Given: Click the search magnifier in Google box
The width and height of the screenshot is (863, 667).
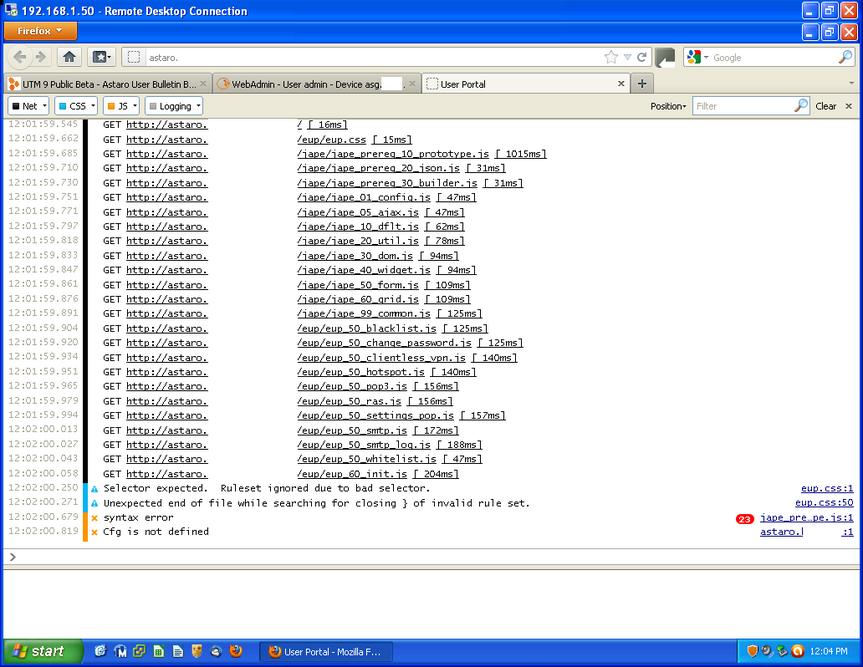Looking at the screenshot, I should 845,57.
